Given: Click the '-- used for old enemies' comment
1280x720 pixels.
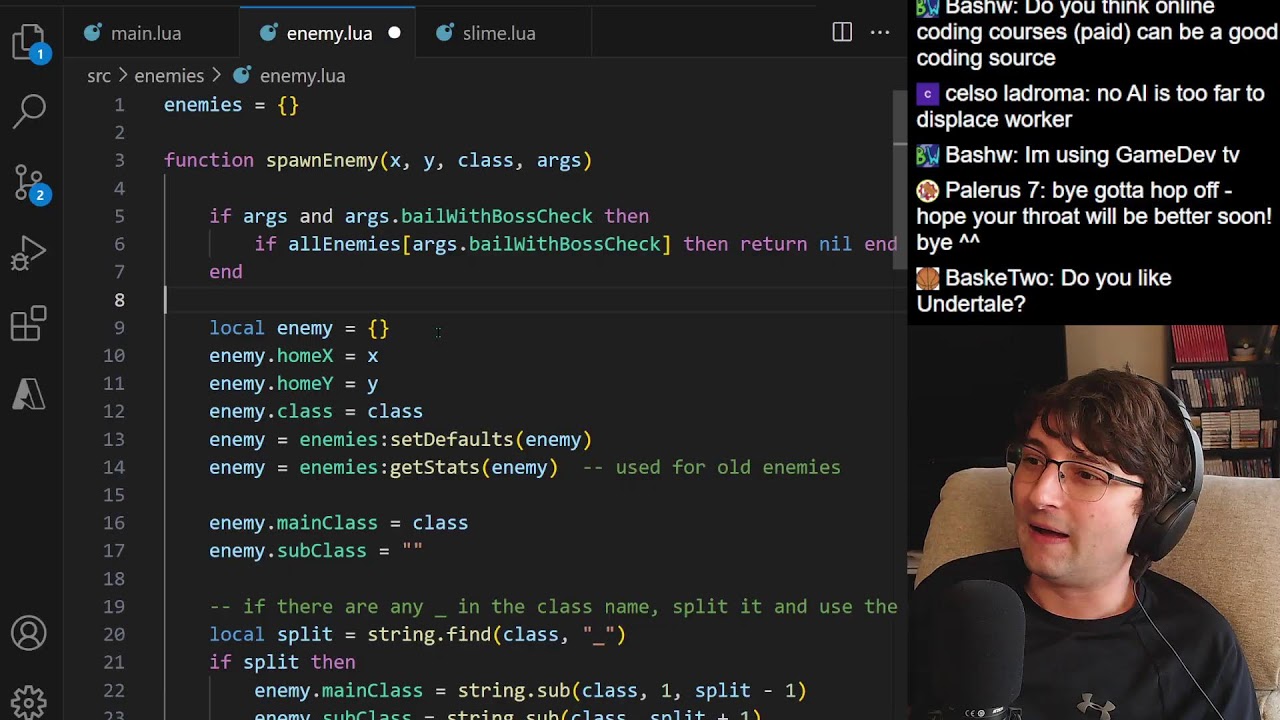Looking at the screenshot, I should tap(711, 467).
